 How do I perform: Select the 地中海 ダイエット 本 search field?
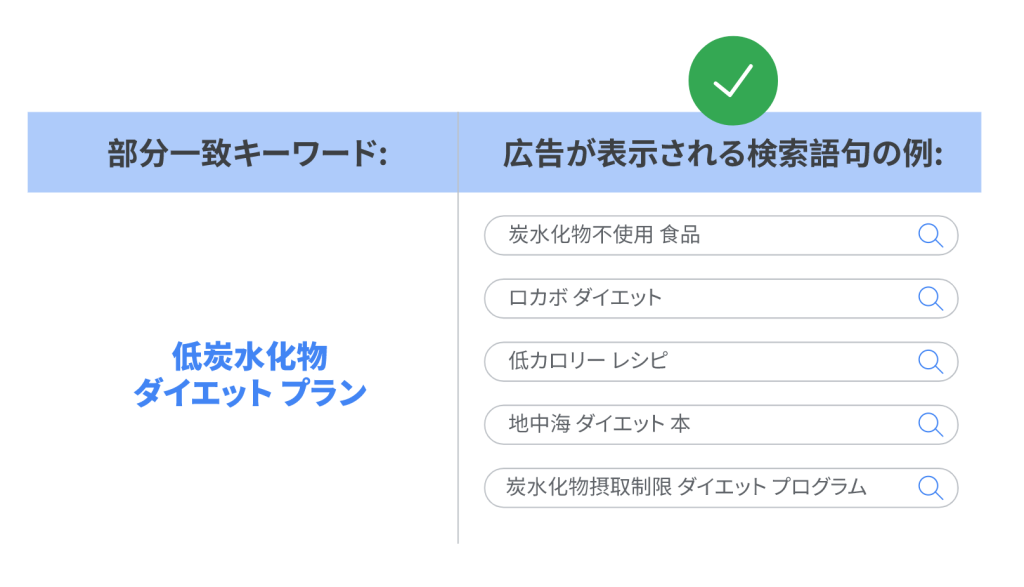(x=721, y=424)
